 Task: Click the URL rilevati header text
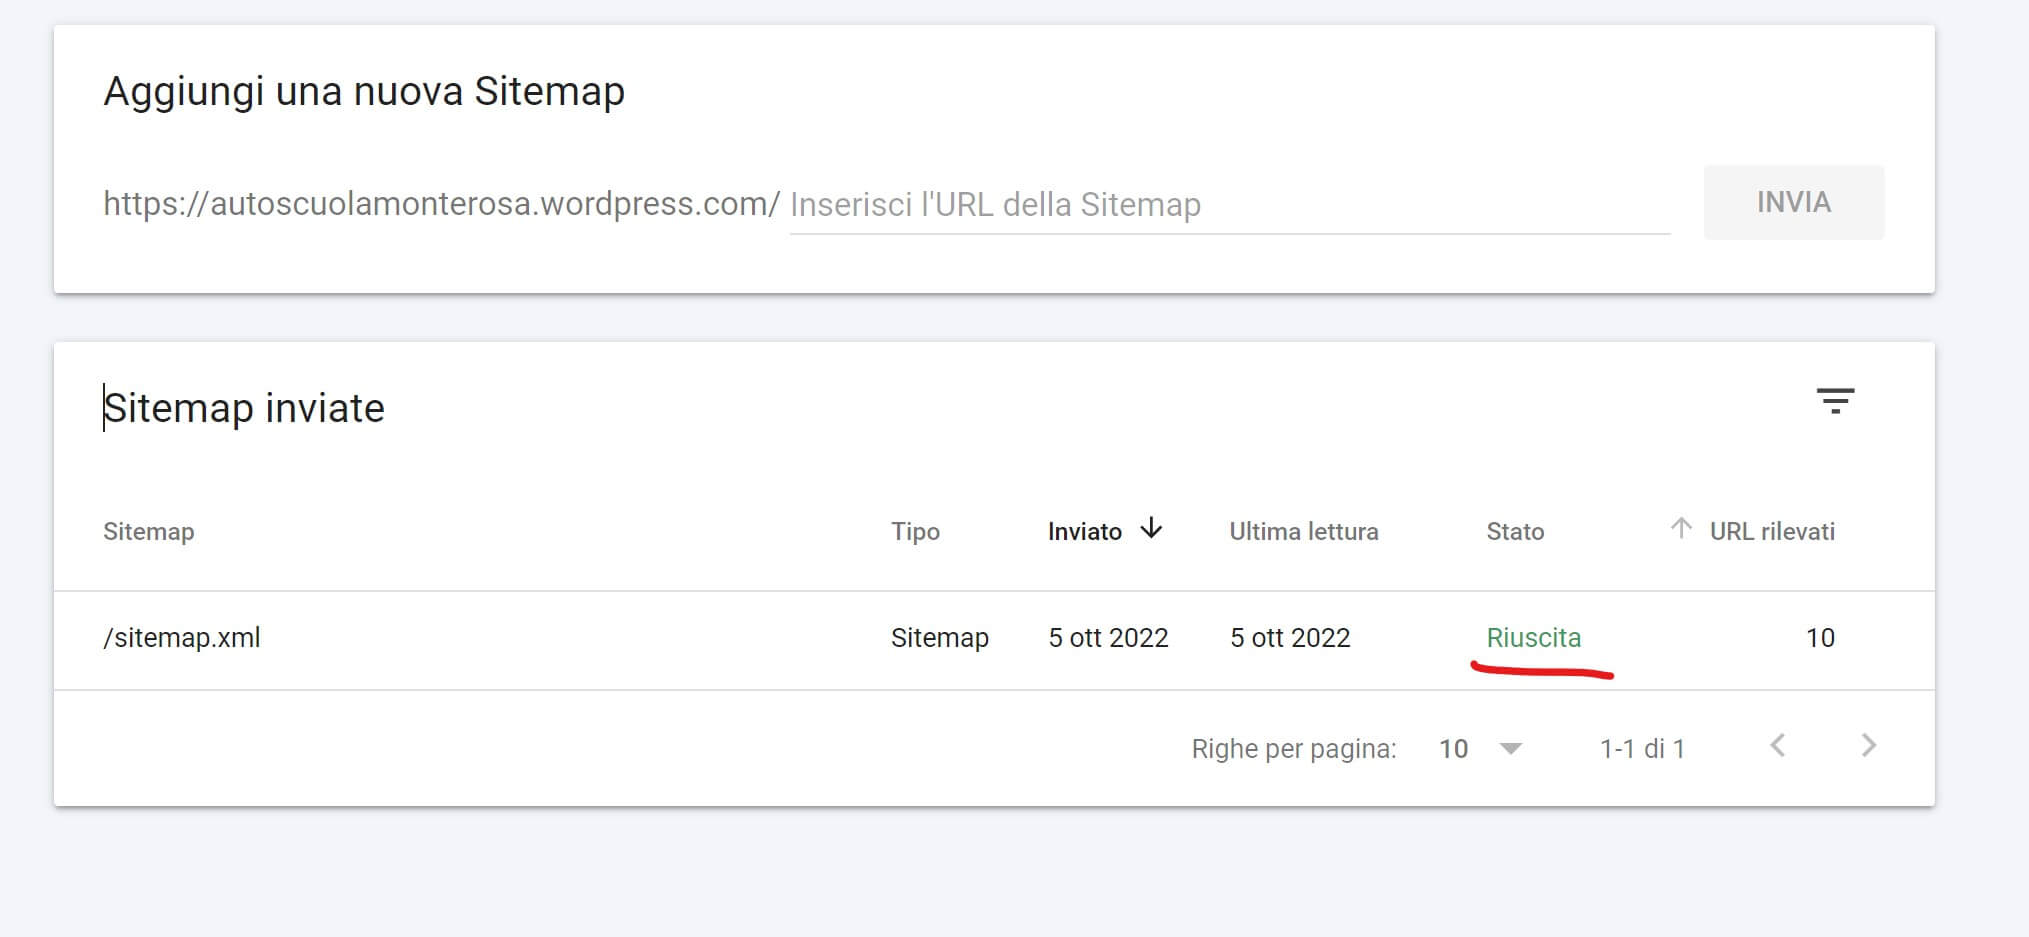point(1771,532)
